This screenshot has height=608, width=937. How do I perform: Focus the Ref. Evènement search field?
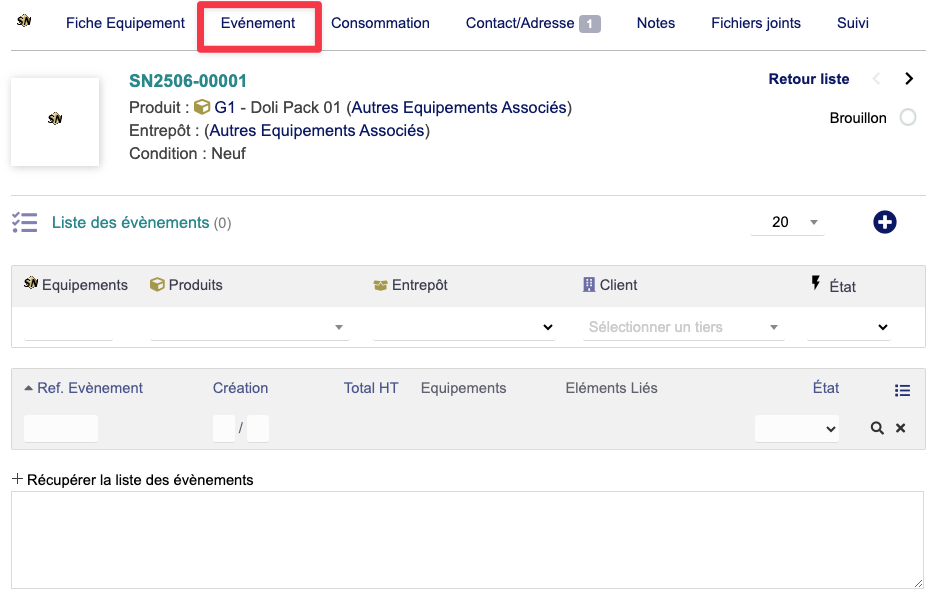(x=61, y=428)
